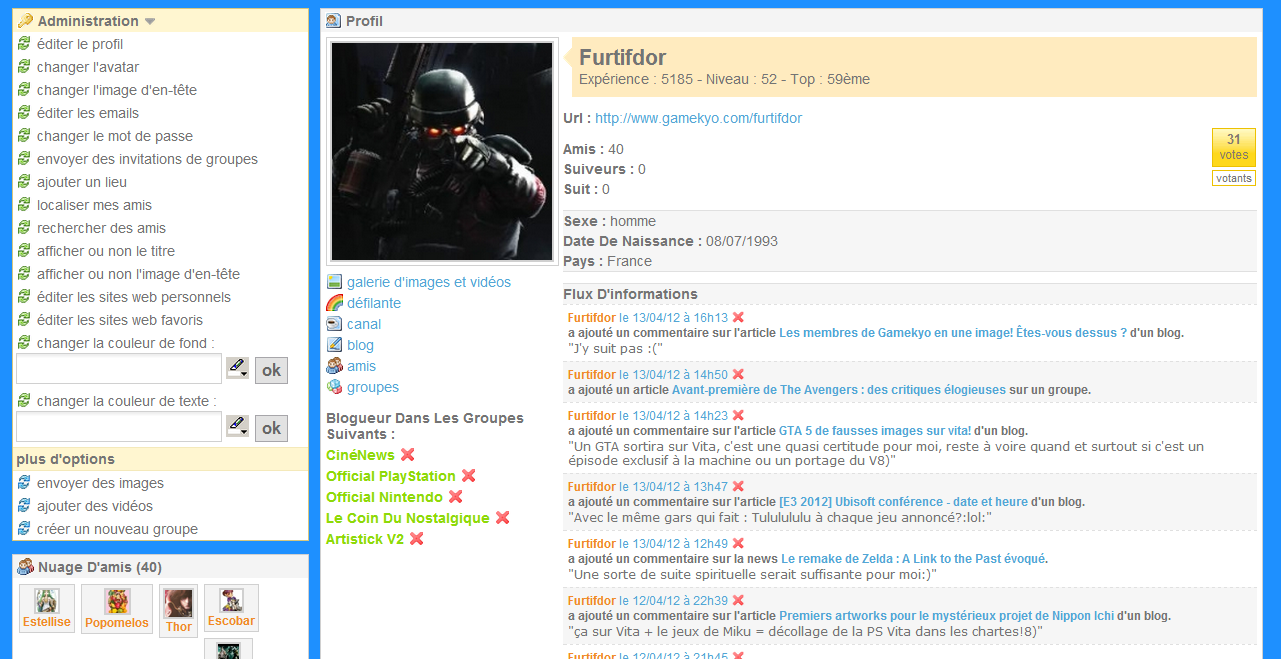Open 'éditer les emails' option
Viewport: 1281px width, 659px height.
(88, 113)
